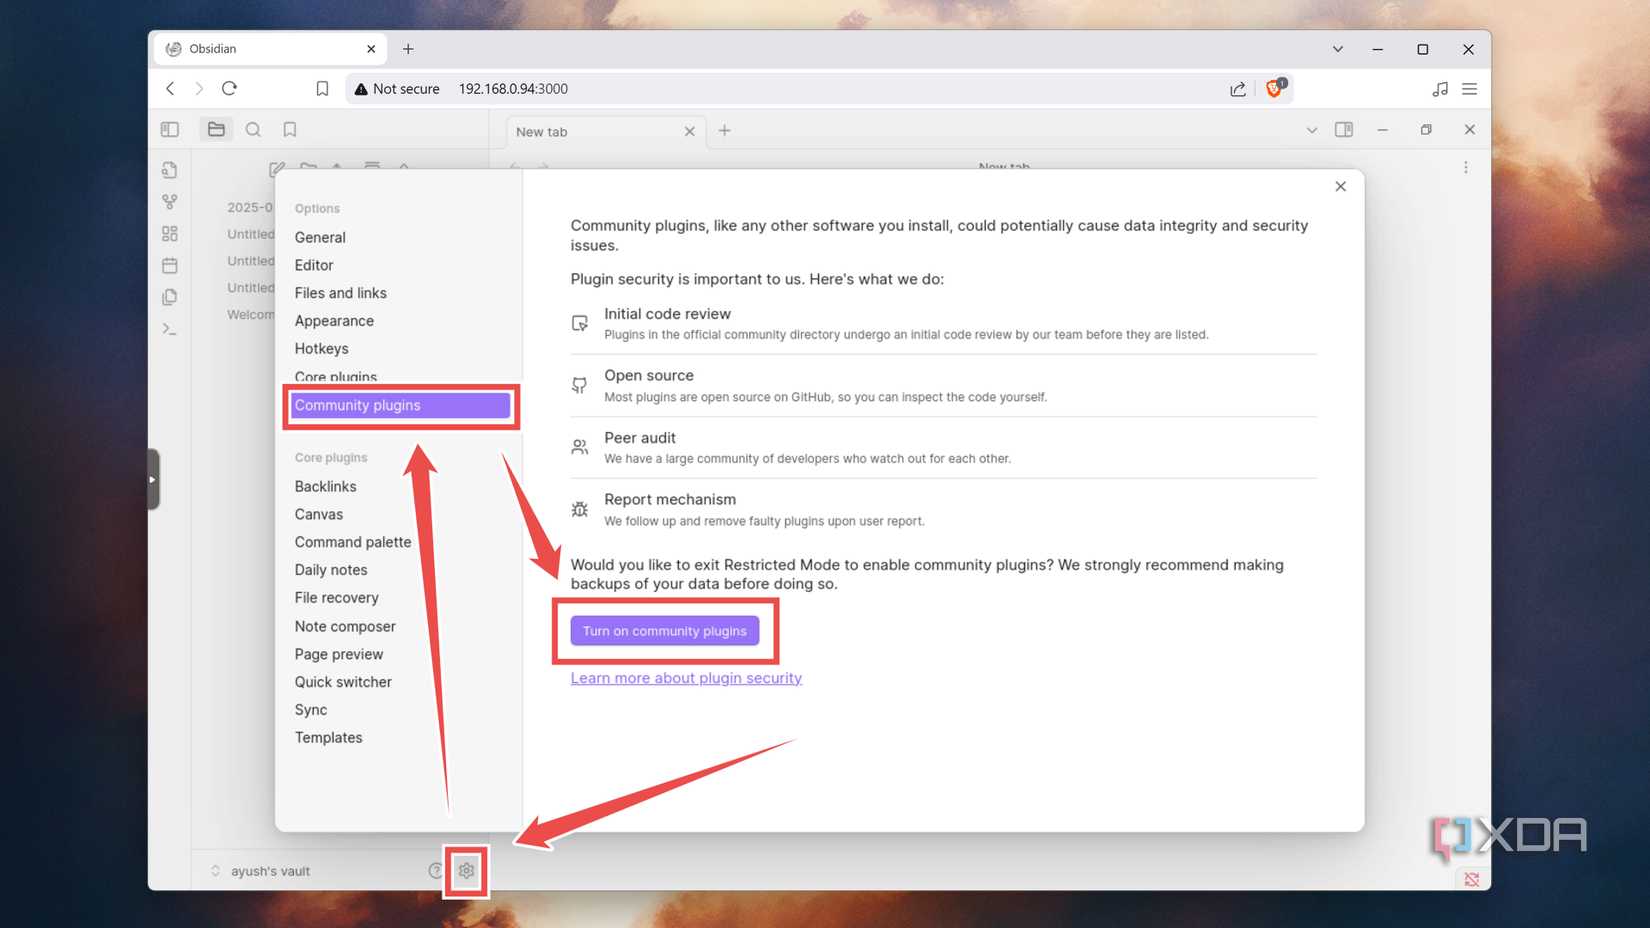Add a new Obsidian tab with plus
Screen dimensions: 1650x928
(725, 131)
